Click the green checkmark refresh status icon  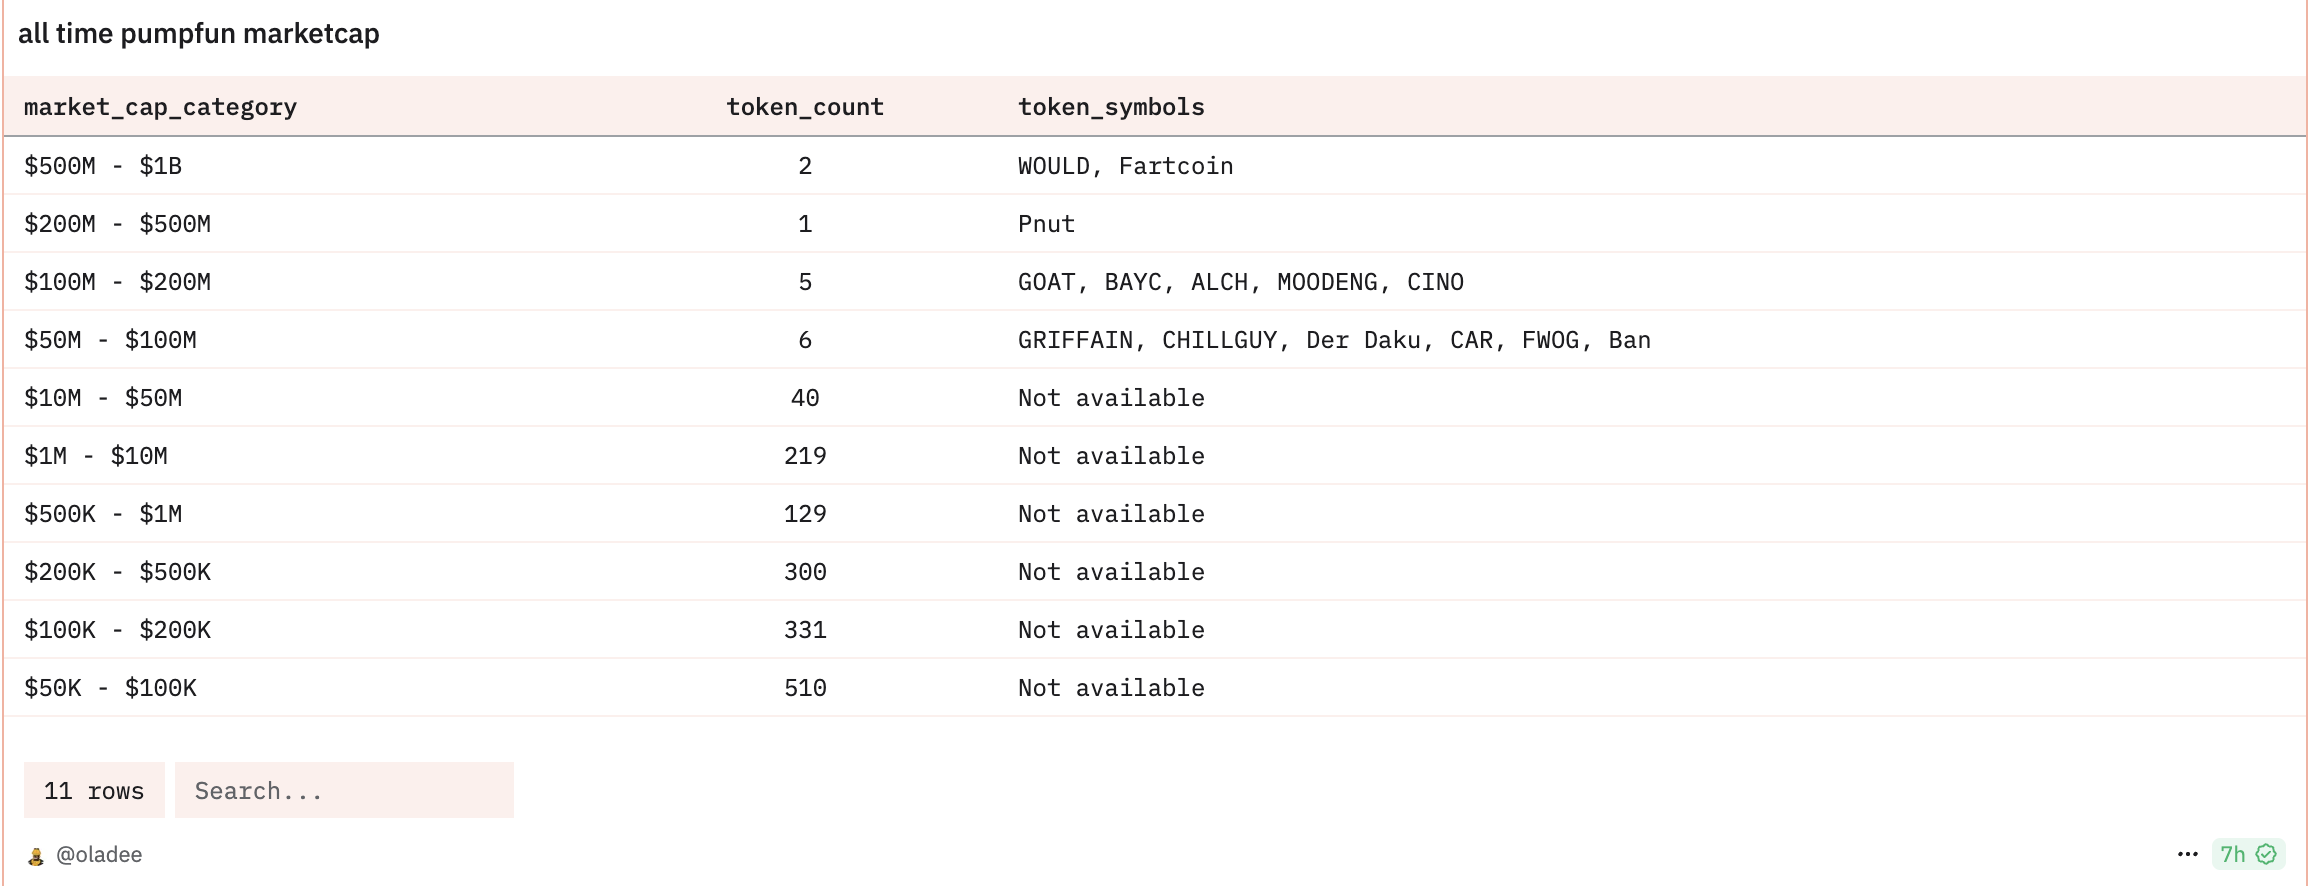2266,854
